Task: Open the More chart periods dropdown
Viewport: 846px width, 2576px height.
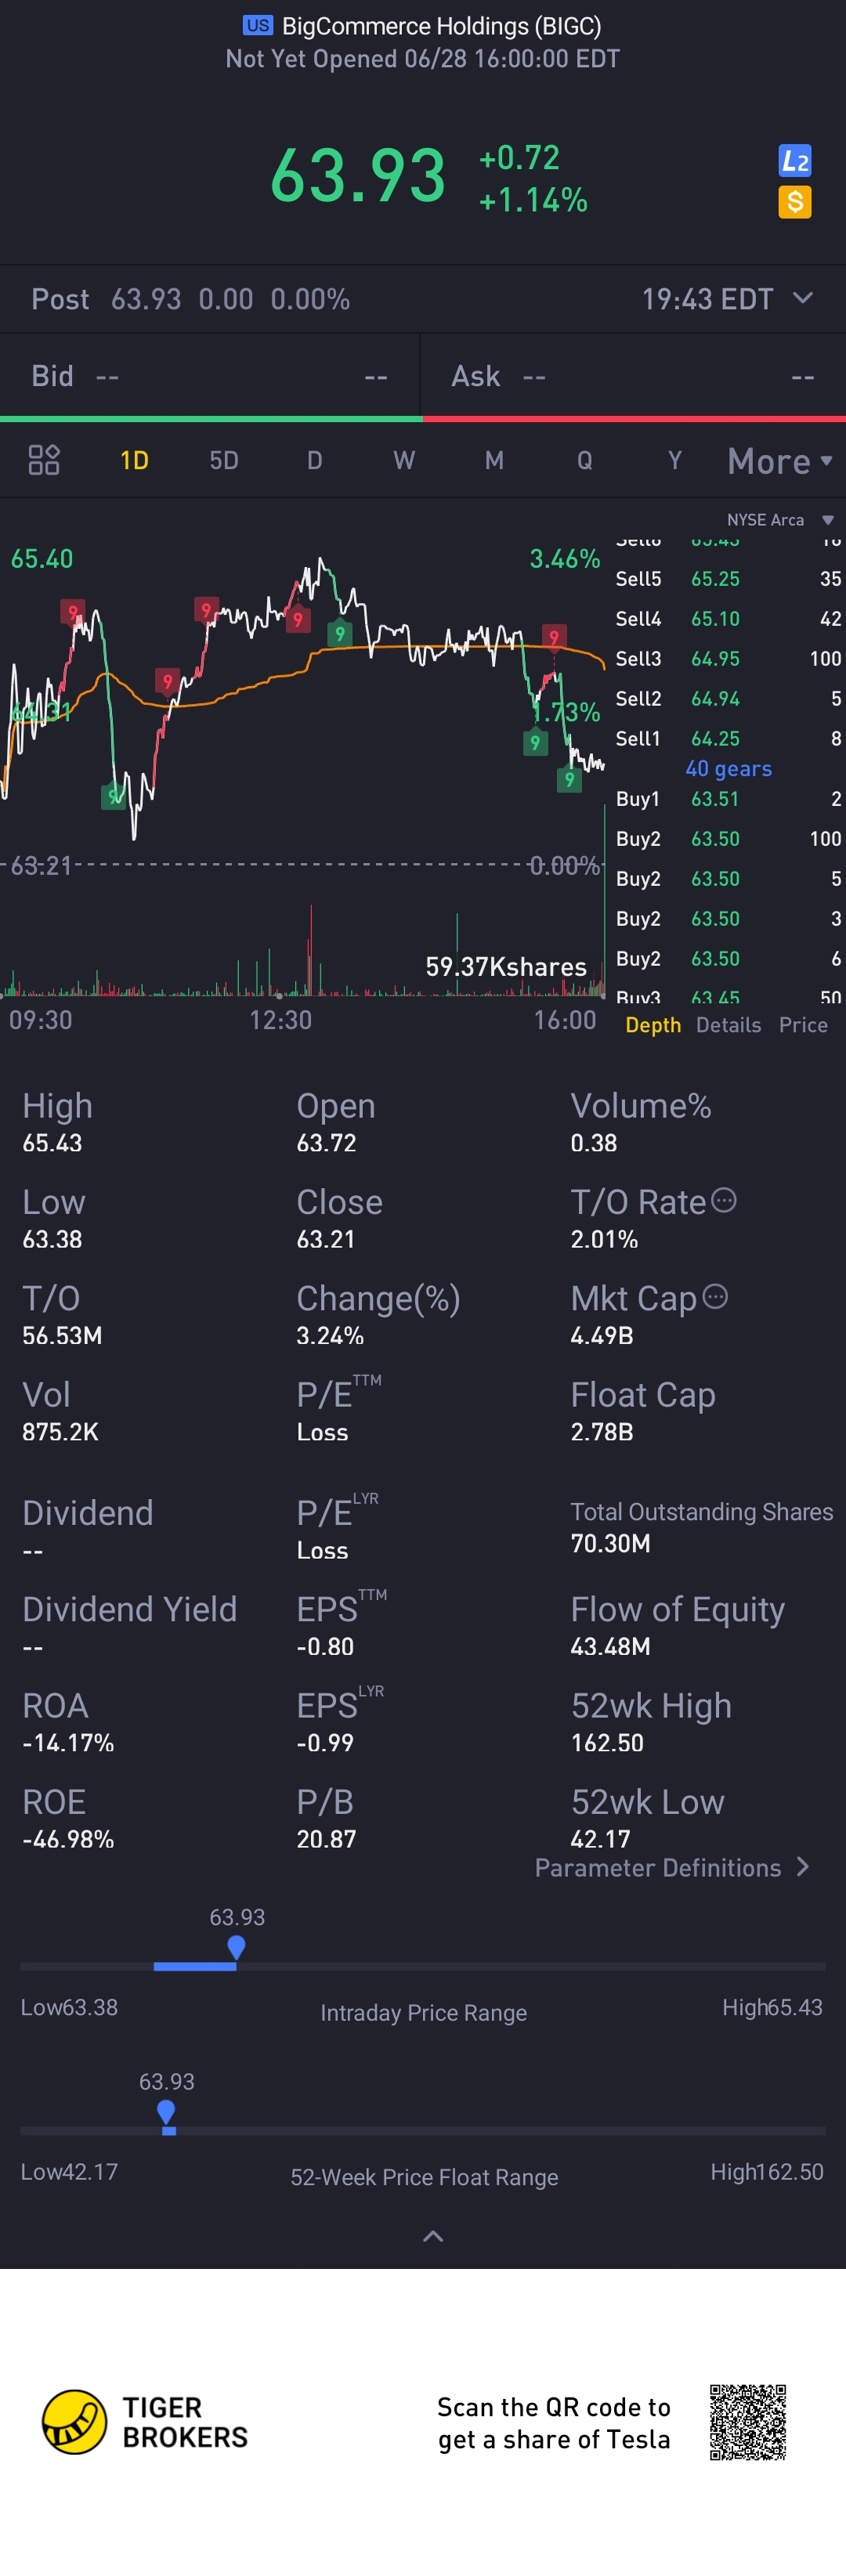Action: pos(779,461)
